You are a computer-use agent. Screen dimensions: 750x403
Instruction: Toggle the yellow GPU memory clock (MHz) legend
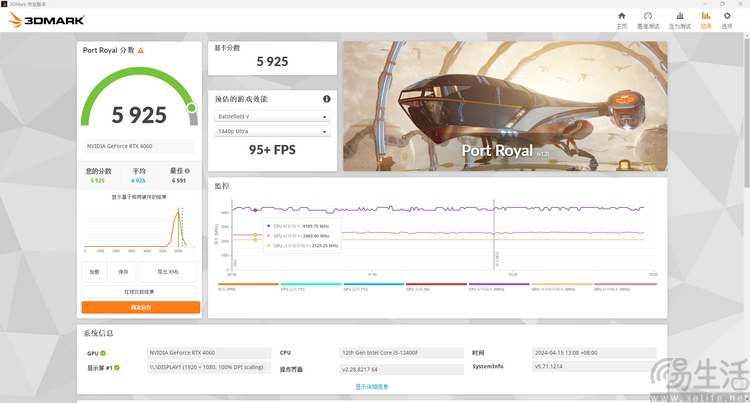point(562,287)
